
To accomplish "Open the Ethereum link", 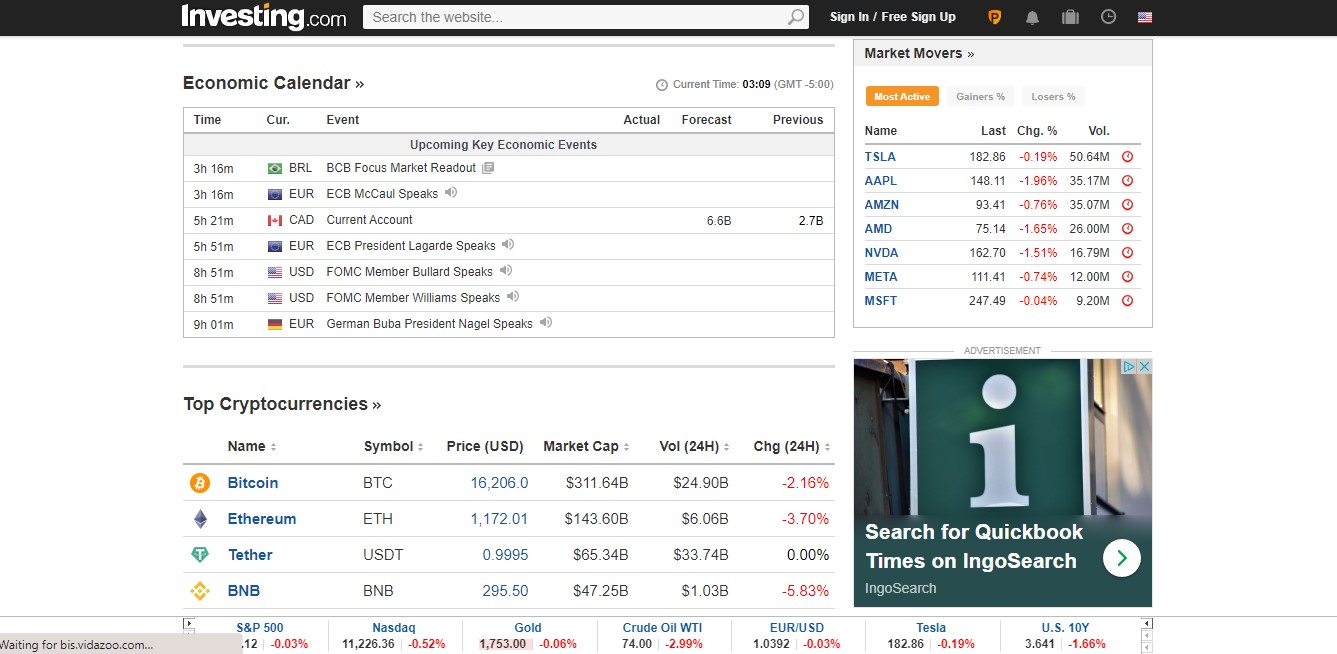I will coord(262,519).
